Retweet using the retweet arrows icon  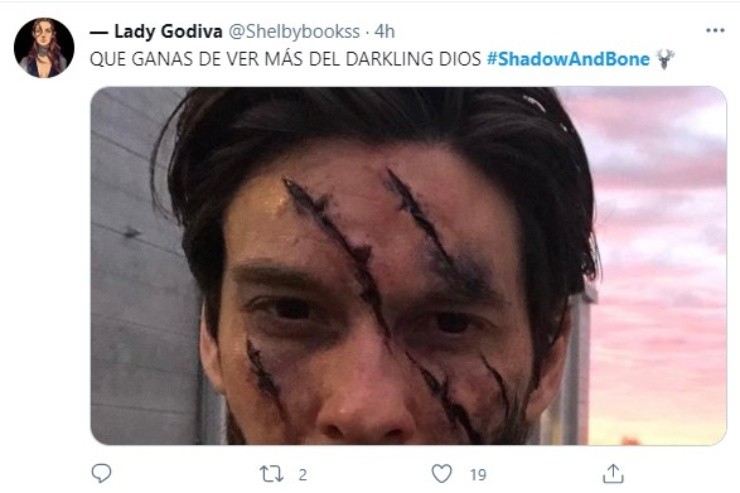point(271,472)
